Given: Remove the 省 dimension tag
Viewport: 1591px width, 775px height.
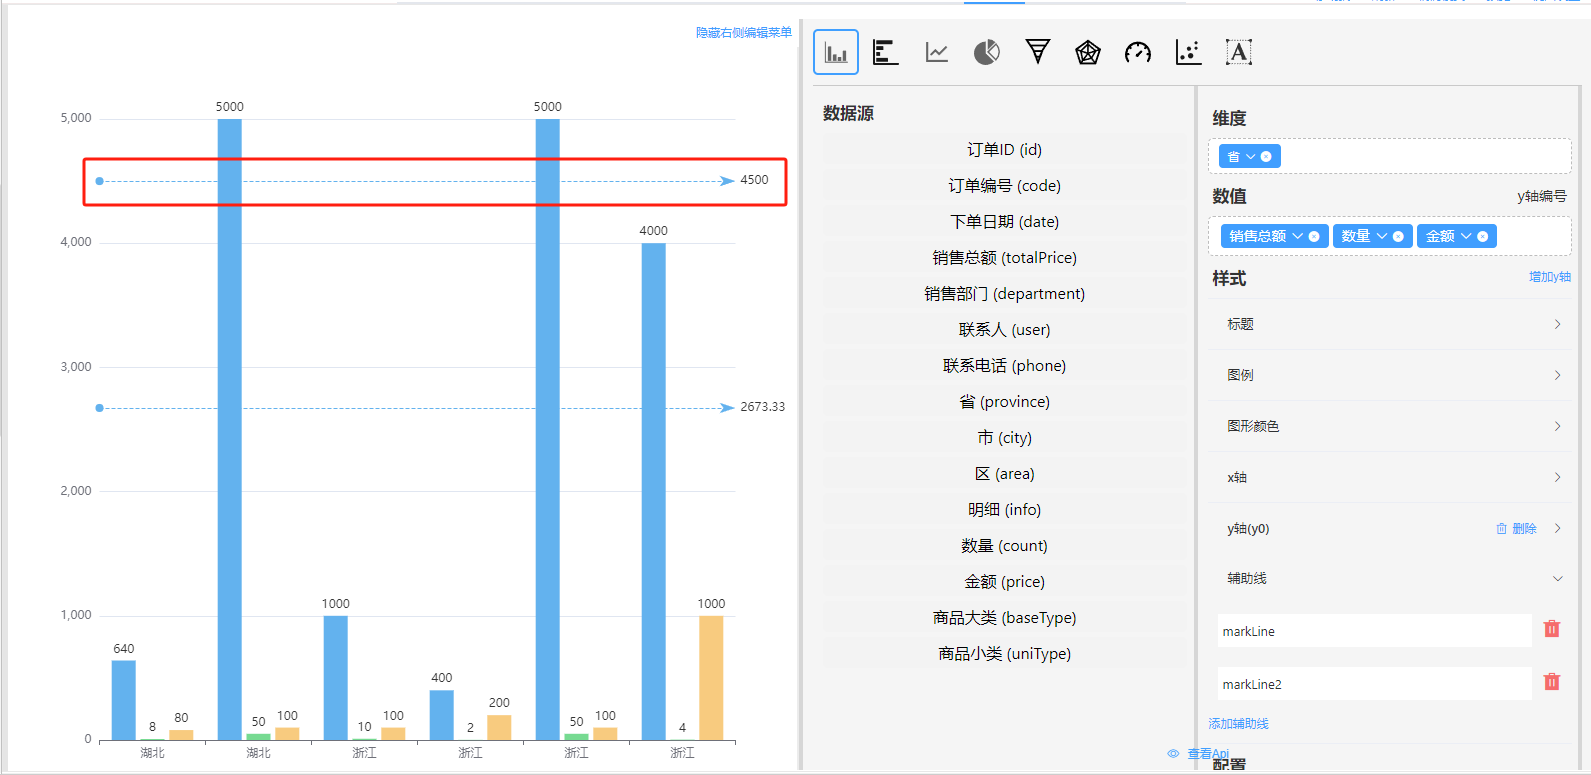Looking at the screenshot, I should pyautogui.click(x=1267, y=157).
